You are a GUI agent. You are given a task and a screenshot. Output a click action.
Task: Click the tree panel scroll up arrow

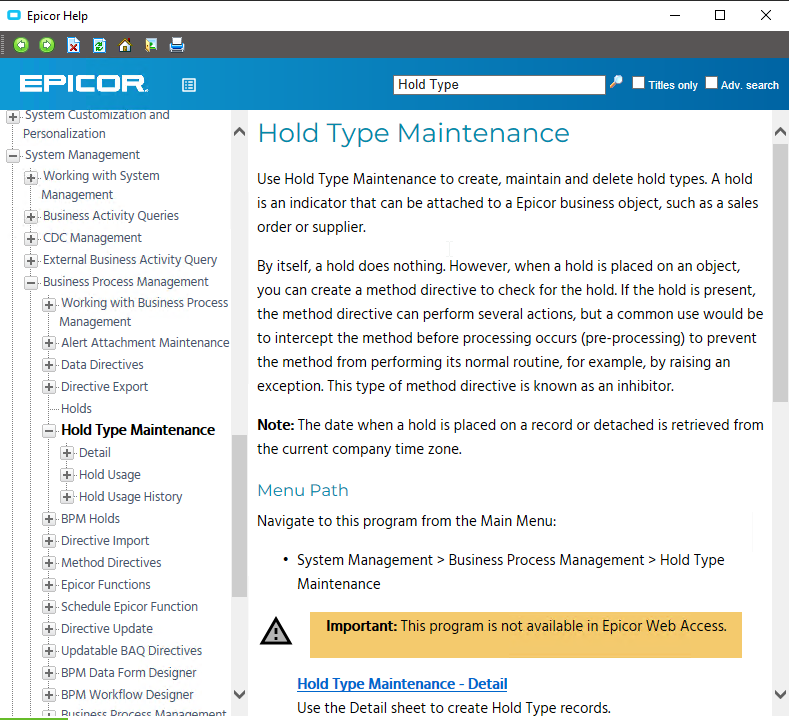pyautogui.click(x=240, y=132)
